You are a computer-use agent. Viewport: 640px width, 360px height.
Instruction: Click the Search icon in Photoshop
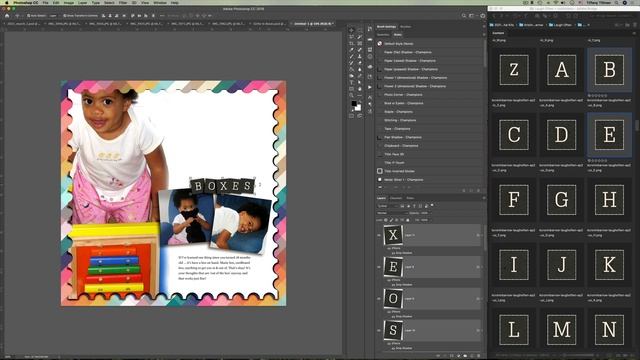pos(464,16)
